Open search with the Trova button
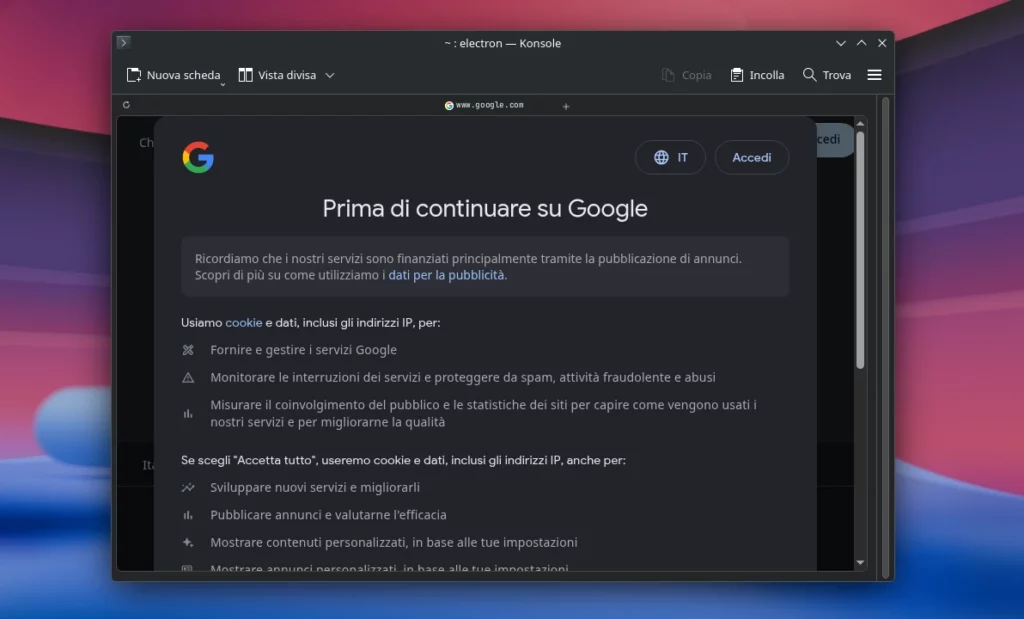Viewport: 1024px width, 619px height. tap(827, 75)
